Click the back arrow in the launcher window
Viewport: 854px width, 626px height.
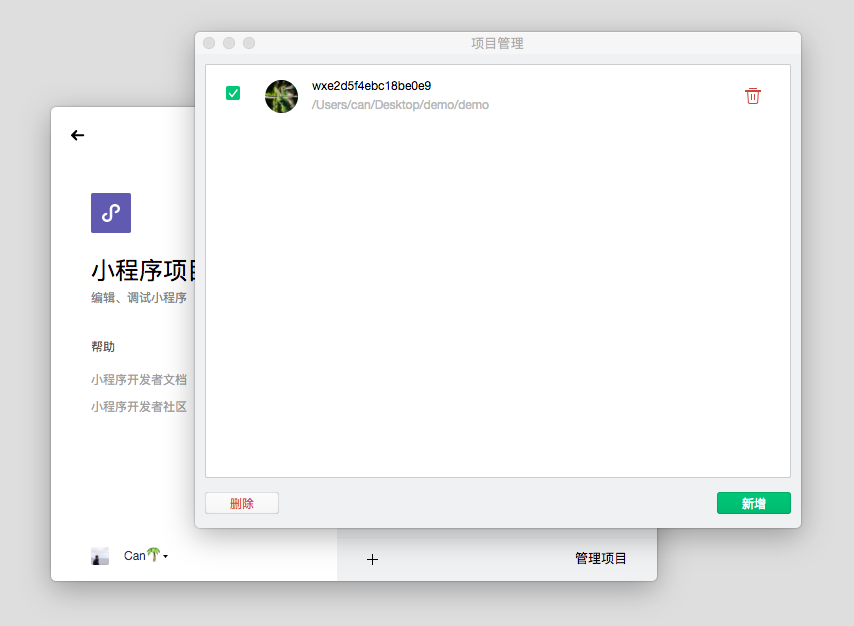point(78,135)
